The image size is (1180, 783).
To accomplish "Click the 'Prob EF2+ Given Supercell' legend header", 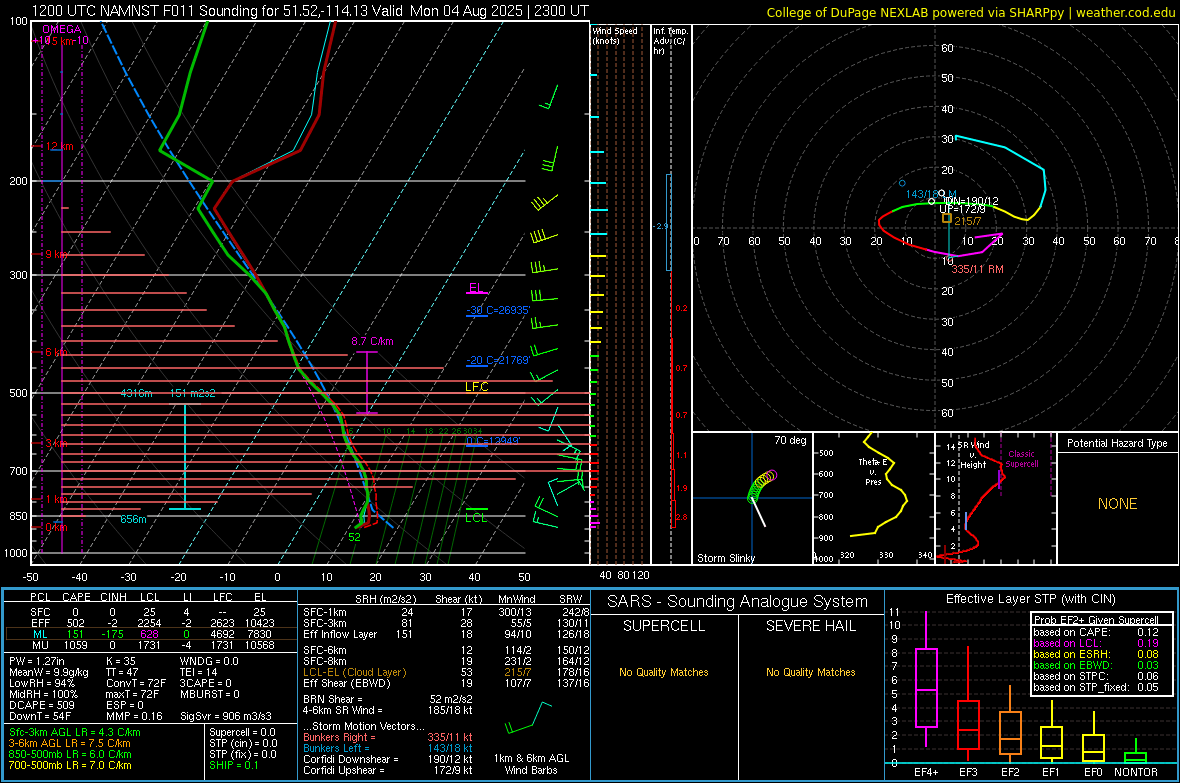I will tap(1096, 620).
